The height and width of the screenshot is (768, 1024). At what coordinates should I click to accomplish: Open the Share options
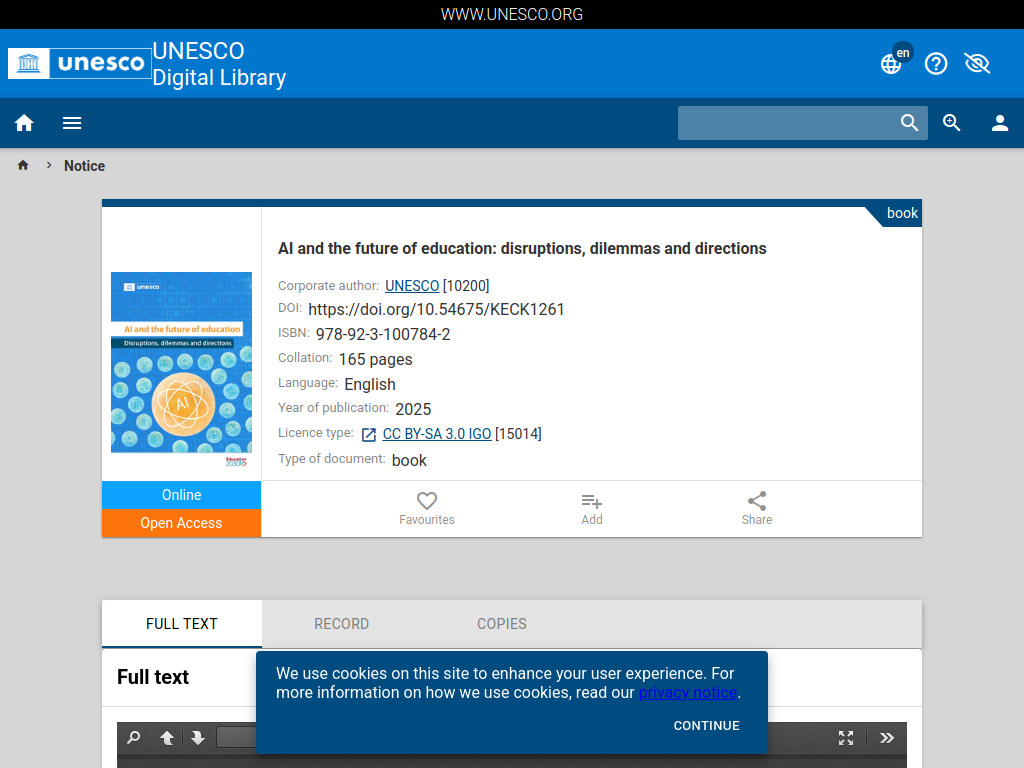point(757,508)
